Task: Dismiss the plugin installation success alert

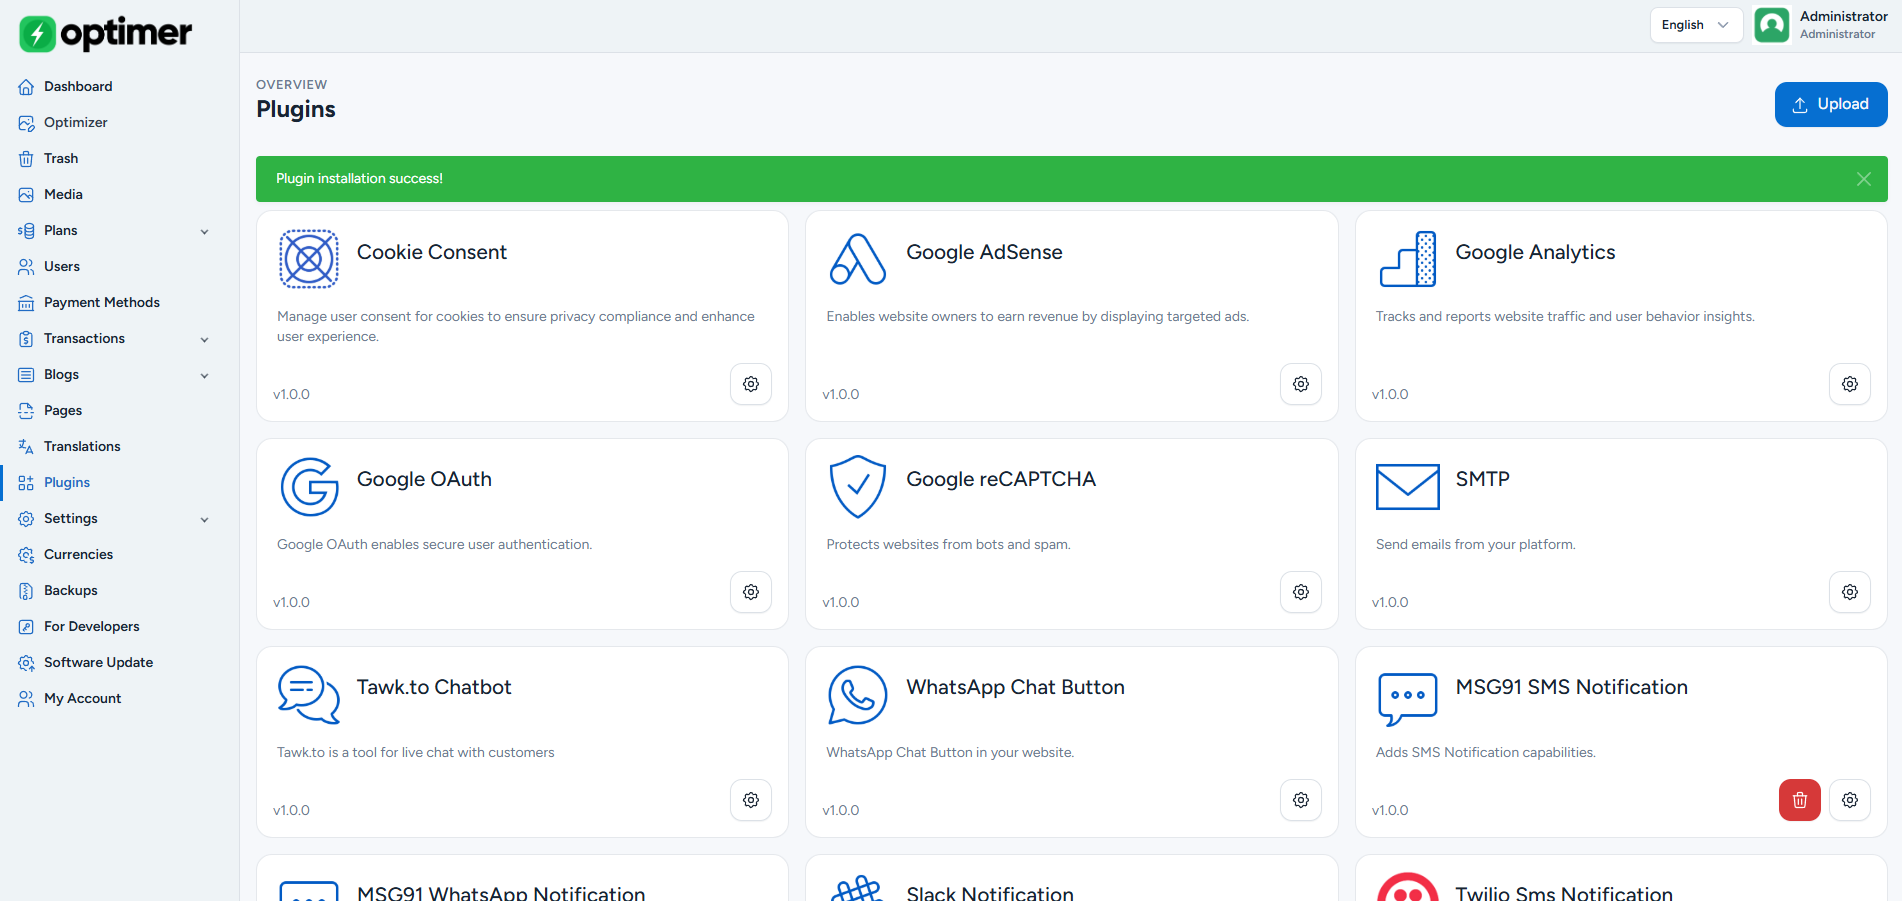Action: 1864,179
